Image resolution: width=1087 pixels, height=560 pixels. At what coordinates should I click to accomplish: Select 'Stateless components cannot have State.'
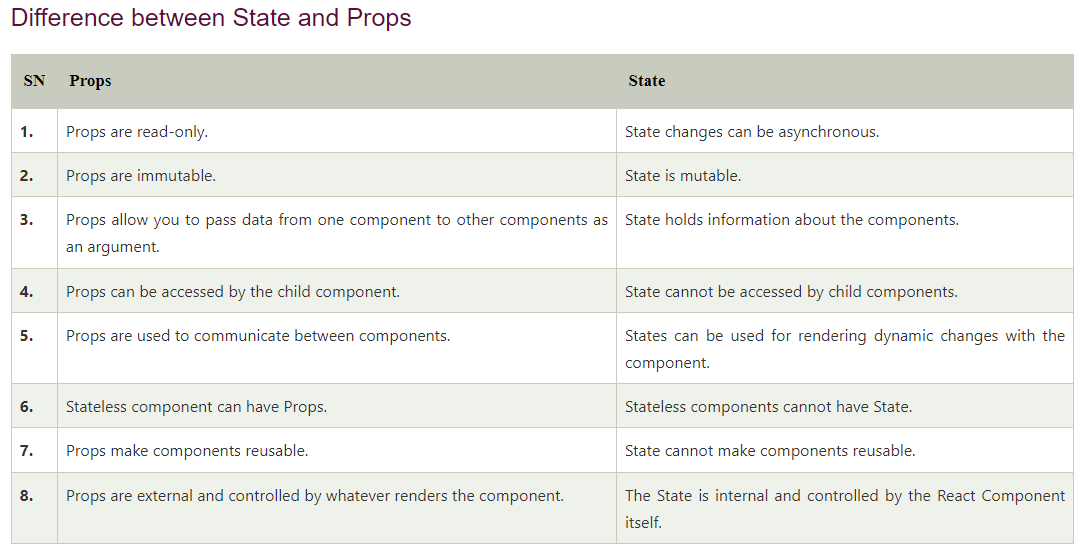[x=768, y=407]
